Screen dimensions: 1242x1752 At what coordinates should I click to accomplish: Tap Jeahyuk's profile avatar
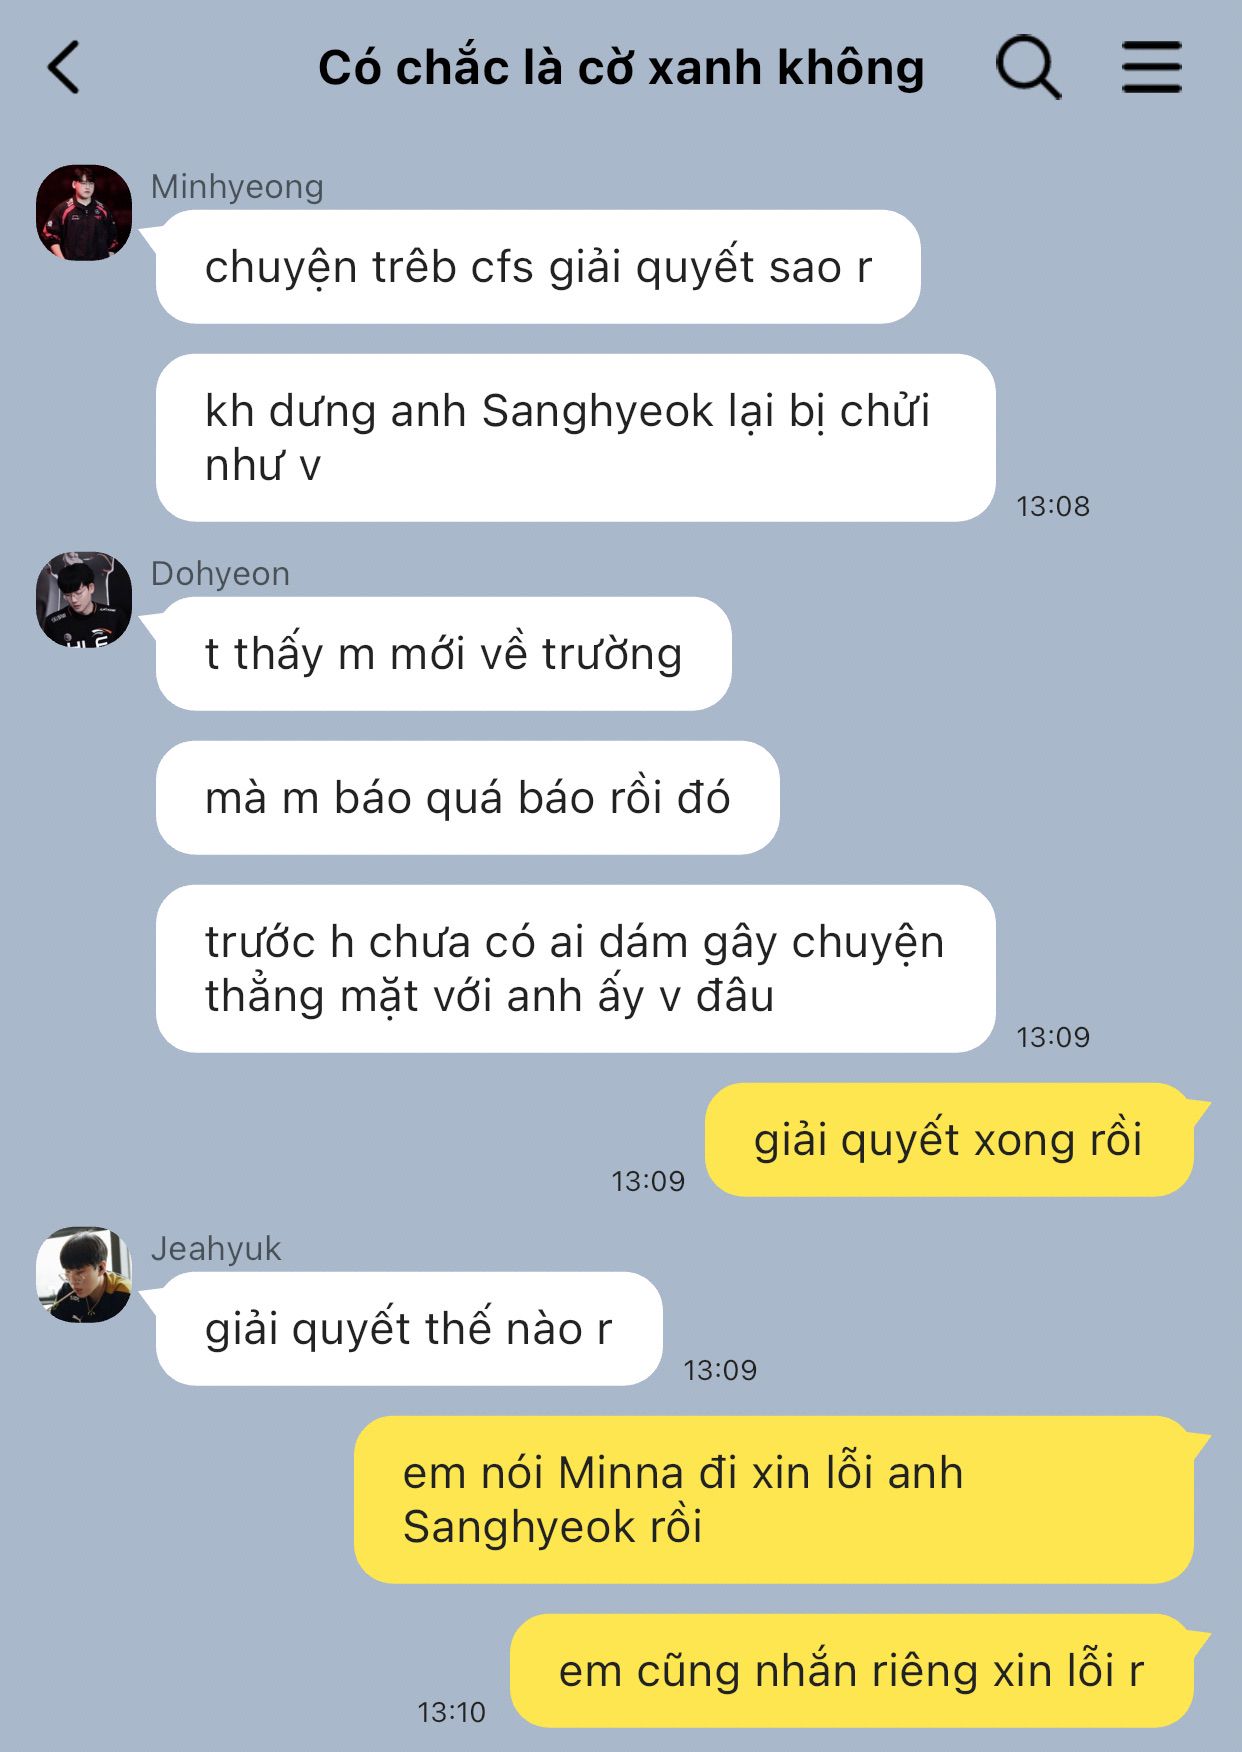84,1275
